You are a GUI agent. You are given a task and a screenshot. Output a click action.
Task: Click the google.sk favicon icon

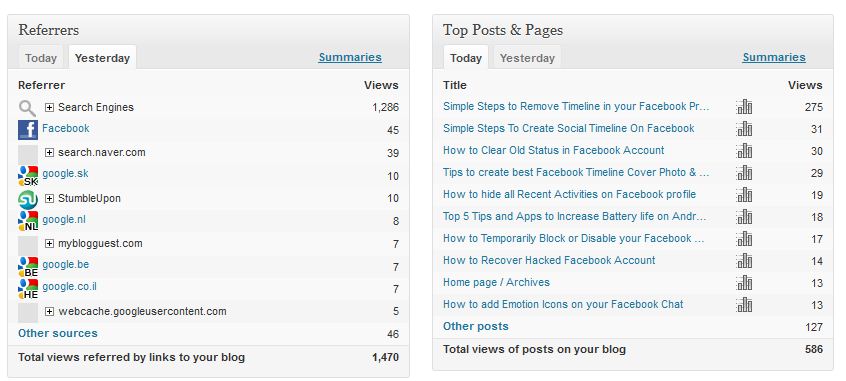[28, 176]
